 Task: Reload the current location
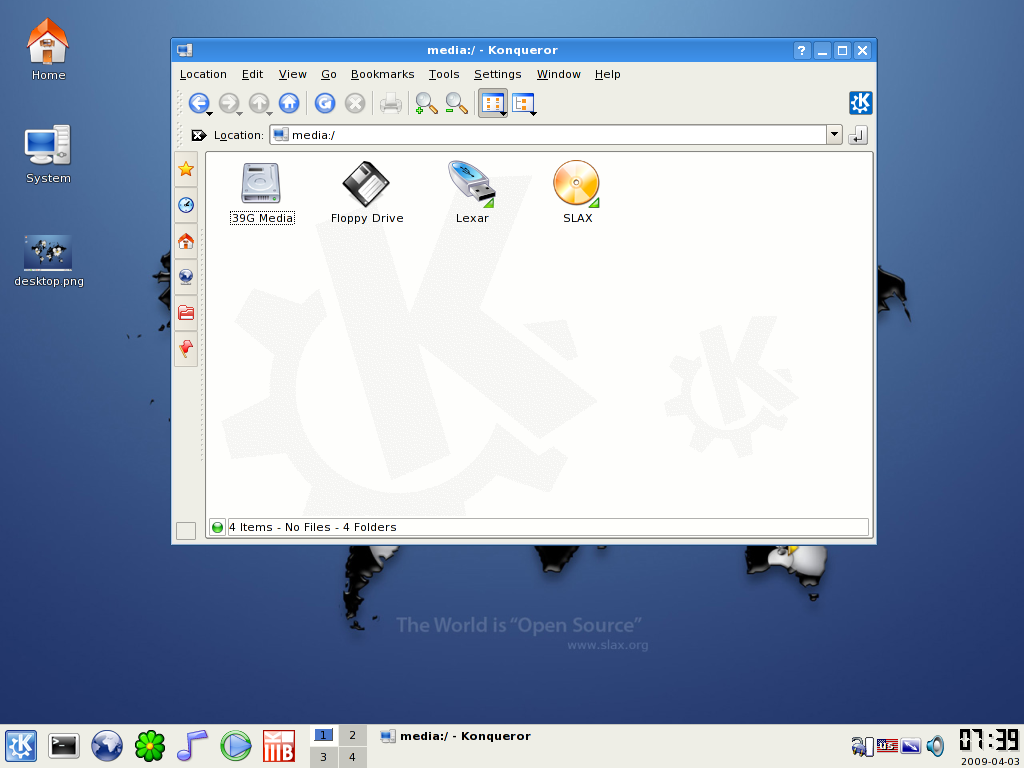(324, 102)
